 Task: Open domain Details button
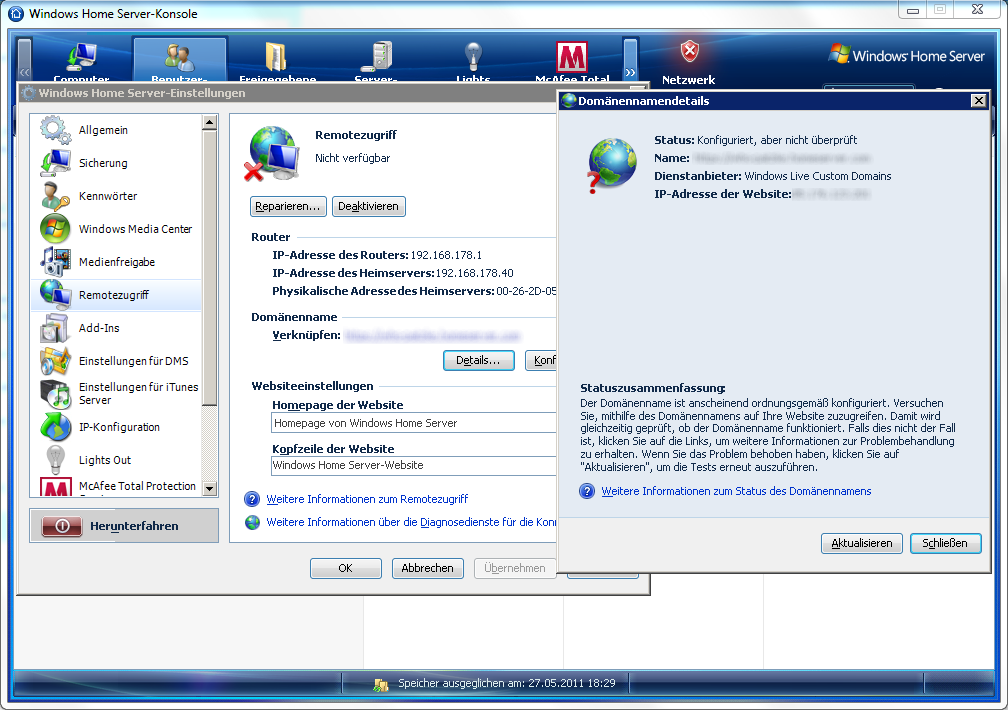(x=478, y=360)
